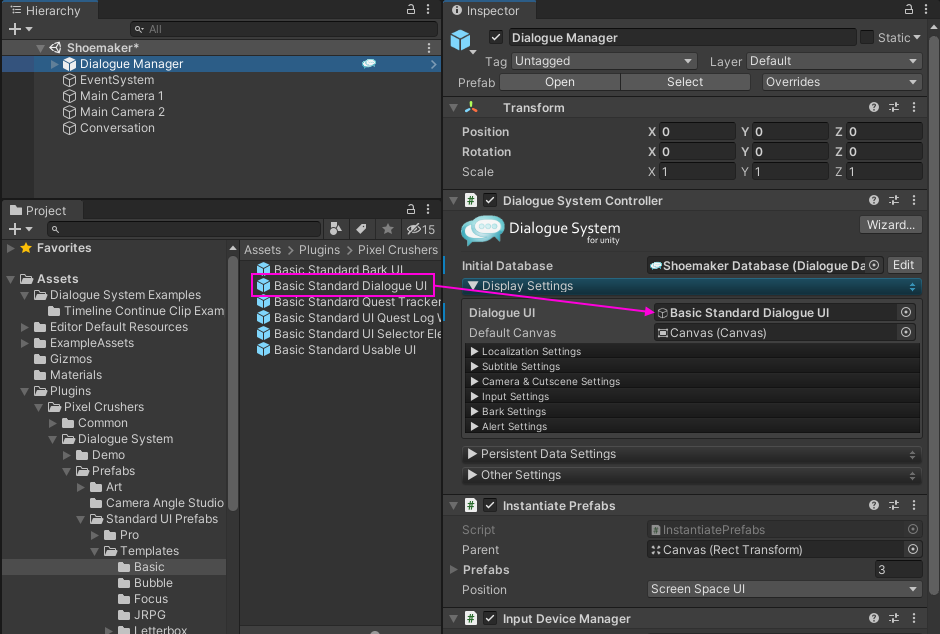Open the Tag dropdown set to Untagged
Viewport: 940px width, 634px height.
point(604,61)
